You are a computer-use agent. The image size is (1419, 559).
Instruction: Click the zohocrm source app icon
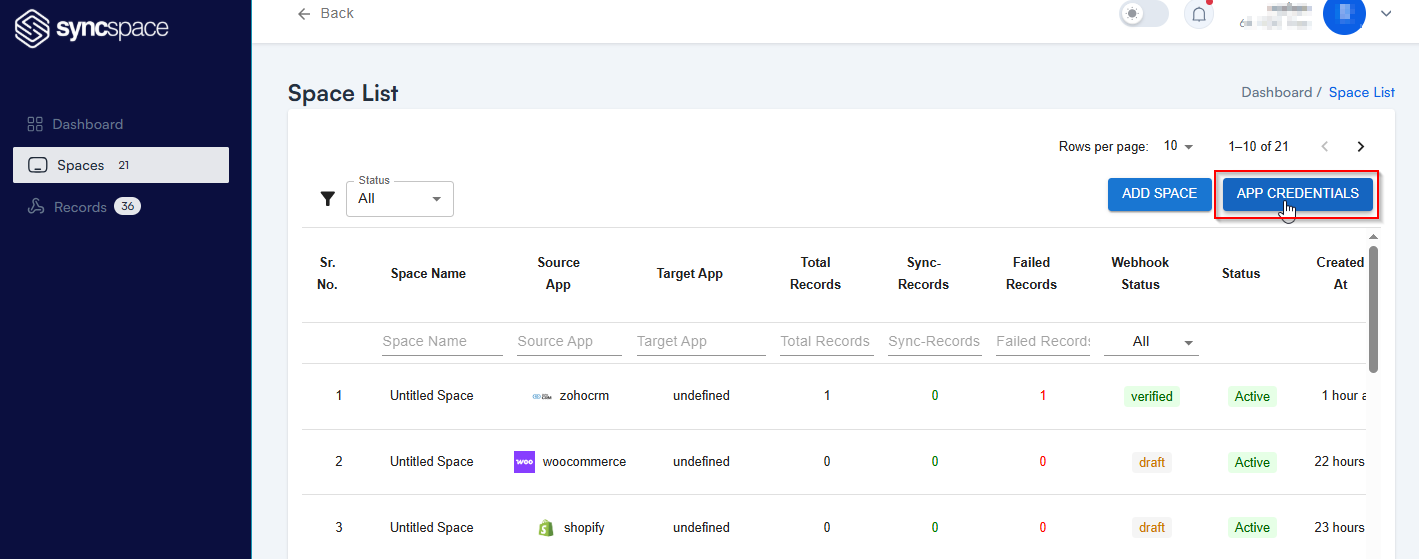(x=542, y=396)
